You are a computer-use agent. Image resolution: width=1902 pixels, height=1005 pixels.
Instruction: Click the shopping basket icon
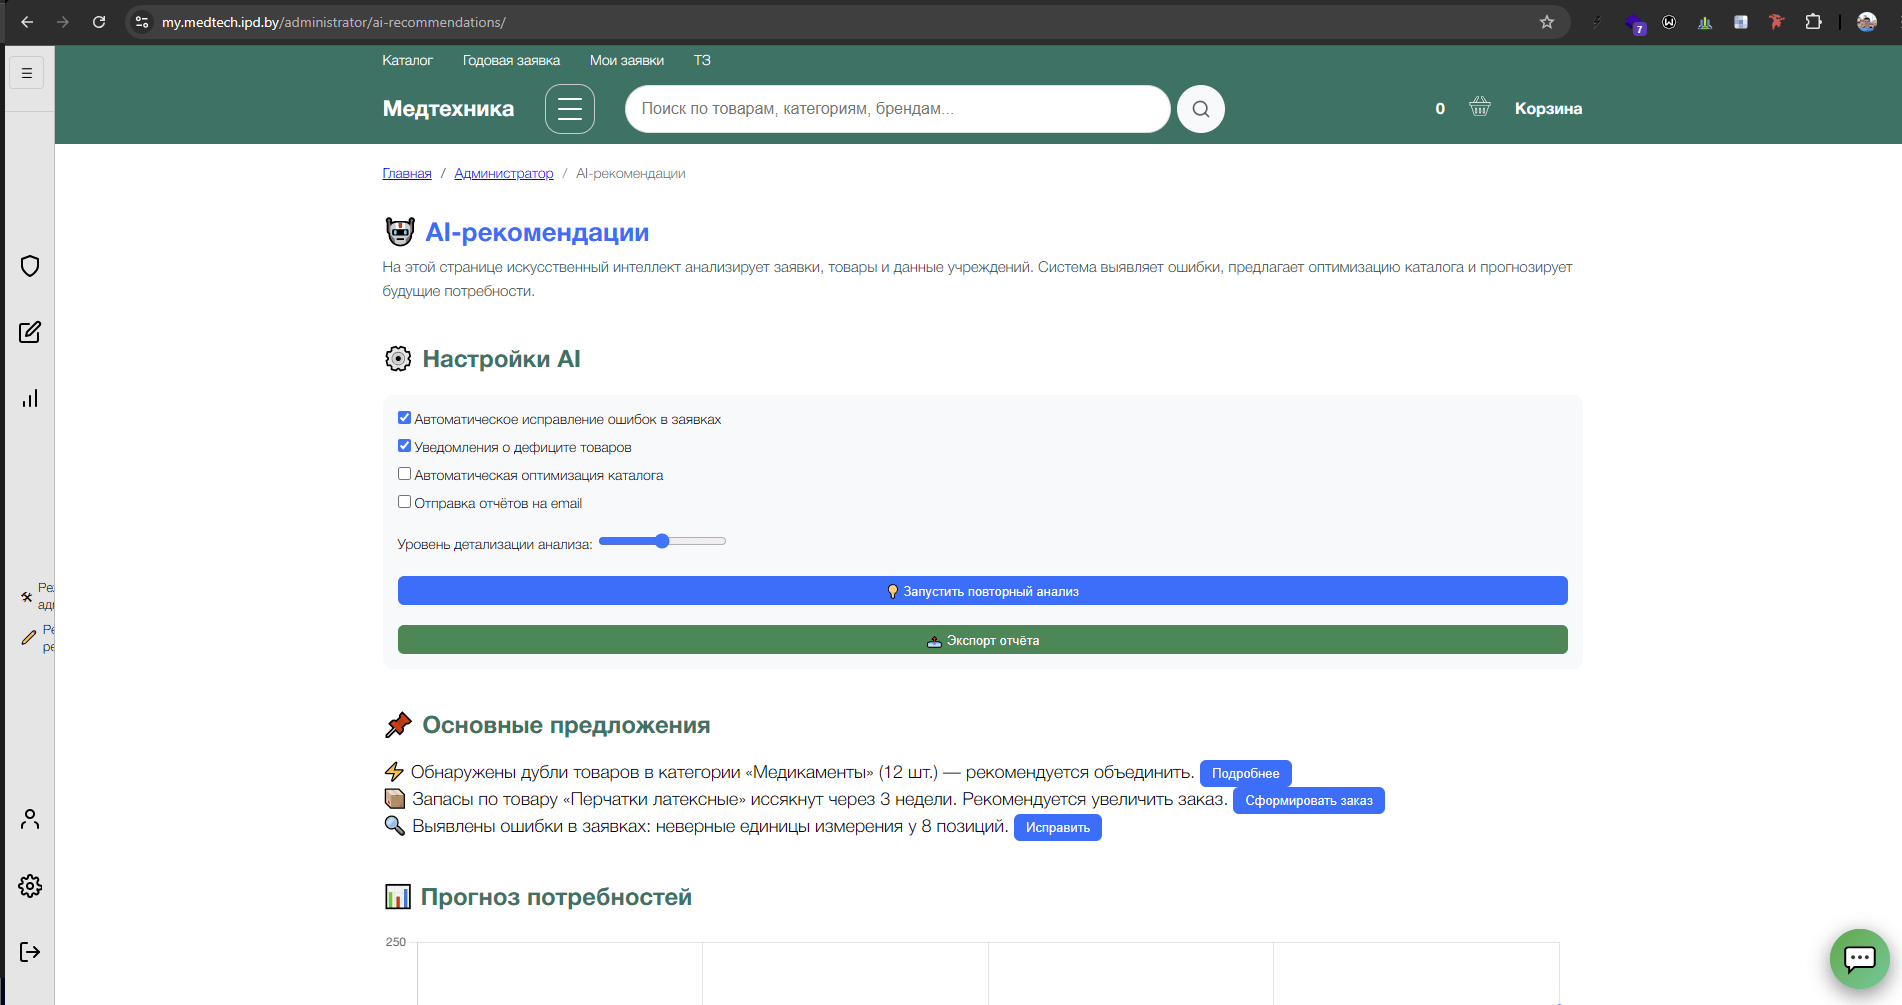pyautogui.click(x=1480, y=107)
